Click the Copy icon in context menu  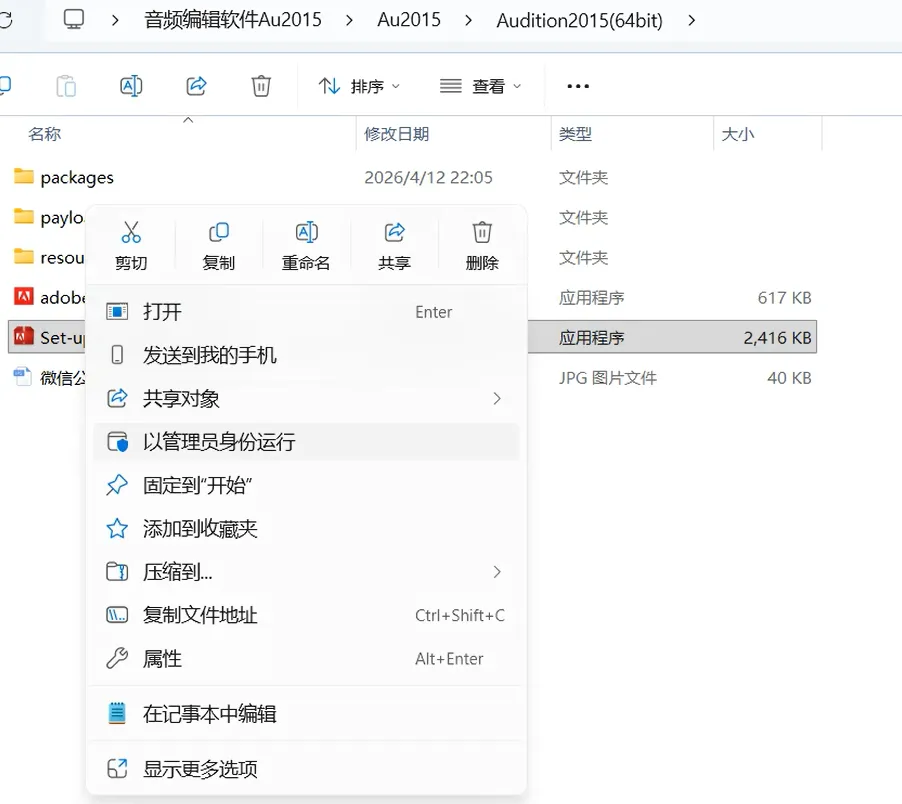[x=219, y=232]
